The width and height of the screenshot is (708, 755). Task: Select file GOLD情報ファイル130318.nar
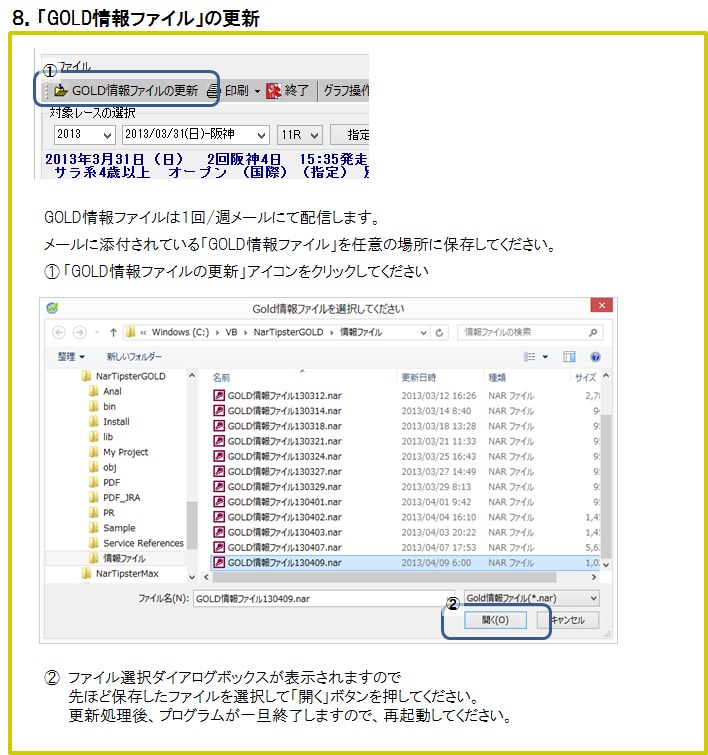pos(284,426)
